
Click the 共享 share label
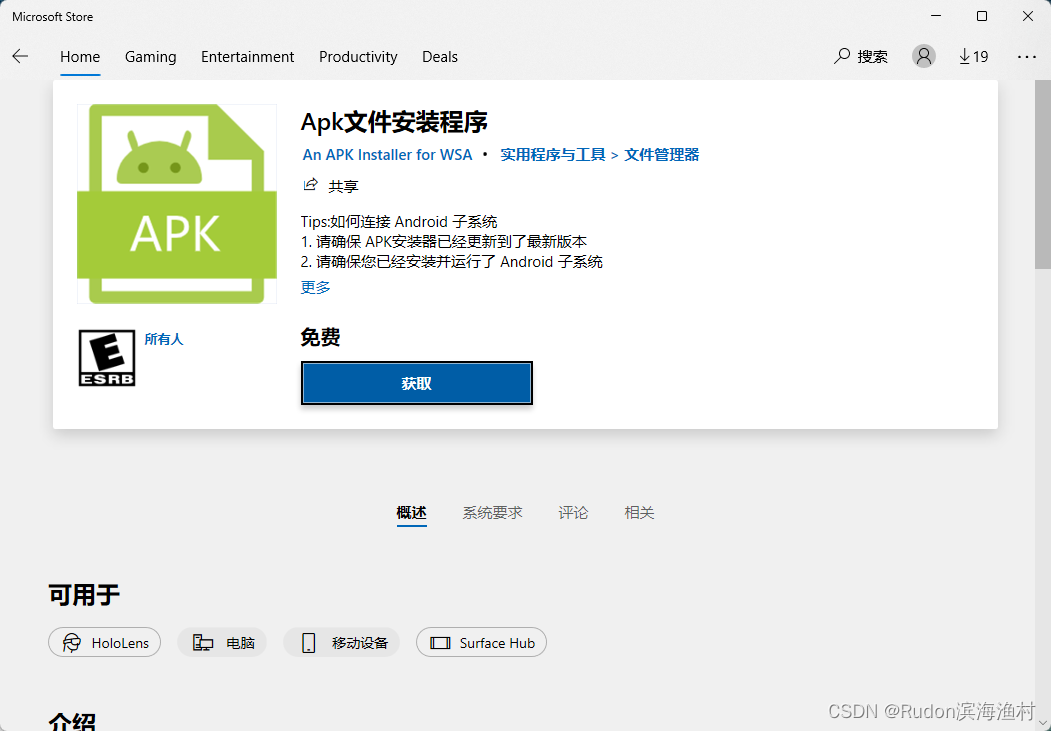(x=343, y=186)
